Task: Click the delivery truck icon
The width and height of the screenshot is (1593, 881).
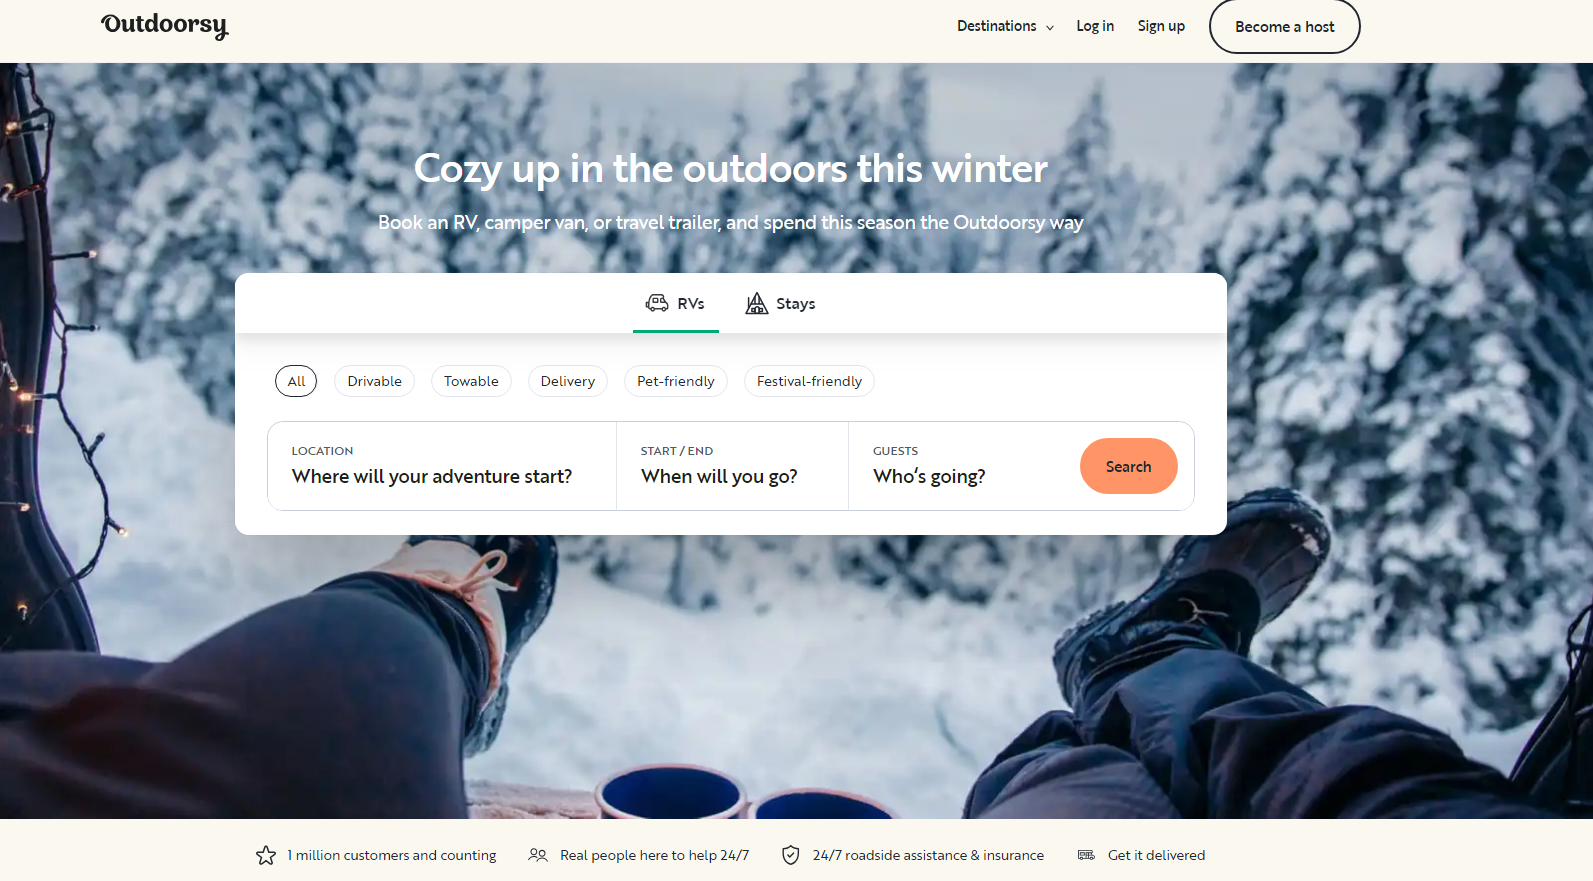Action: click(x=1086, y=855)
